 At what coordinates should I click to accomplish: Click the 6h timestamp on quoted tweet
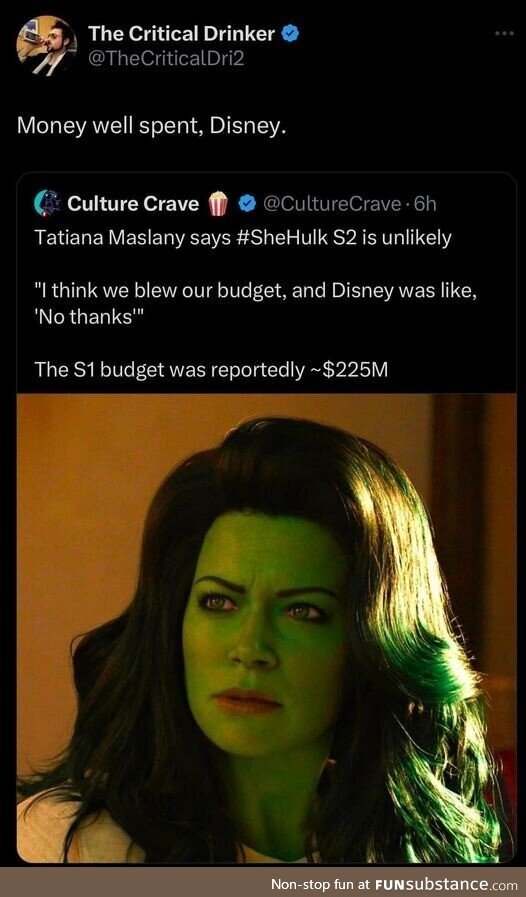coord(425,204)
